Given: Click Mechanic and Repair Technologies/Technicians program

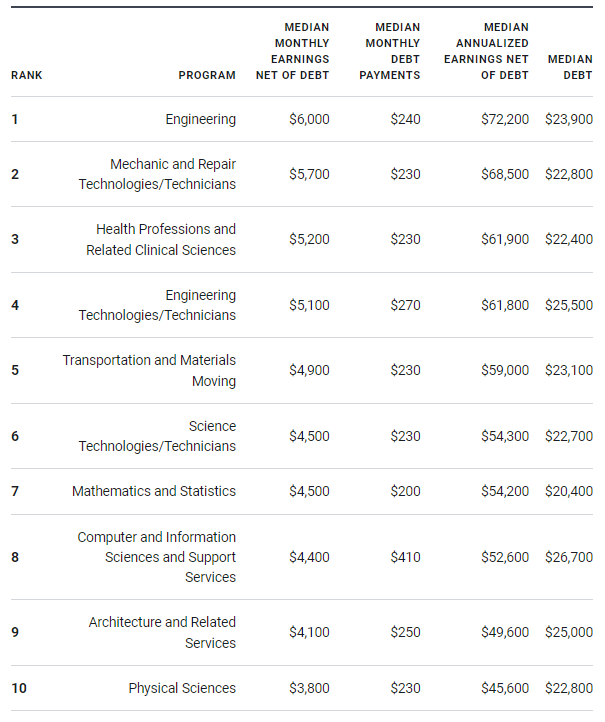Looking at the screenshot, I should click(x=157, y=174).
